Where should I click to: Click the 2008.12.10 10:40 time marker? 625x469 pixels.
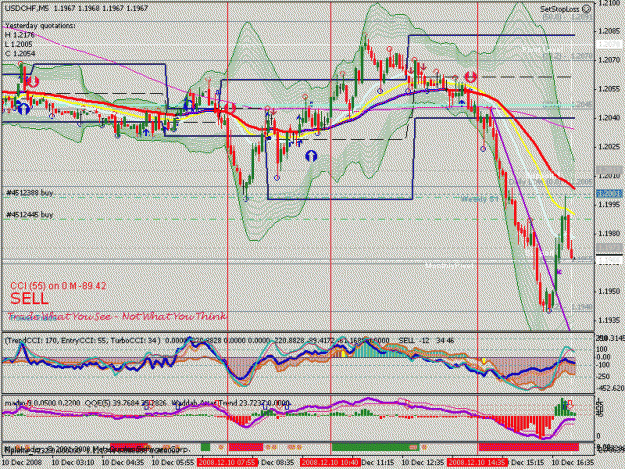pos(330,463)
